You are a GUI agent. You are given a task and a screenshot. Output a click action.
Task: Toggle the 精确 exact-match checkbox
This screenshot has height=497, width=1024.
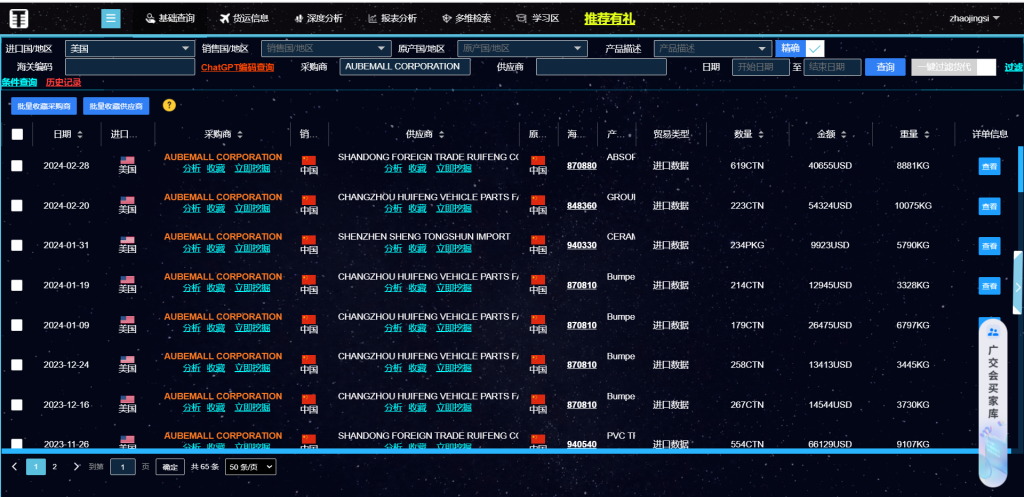[x=815, y=48]
